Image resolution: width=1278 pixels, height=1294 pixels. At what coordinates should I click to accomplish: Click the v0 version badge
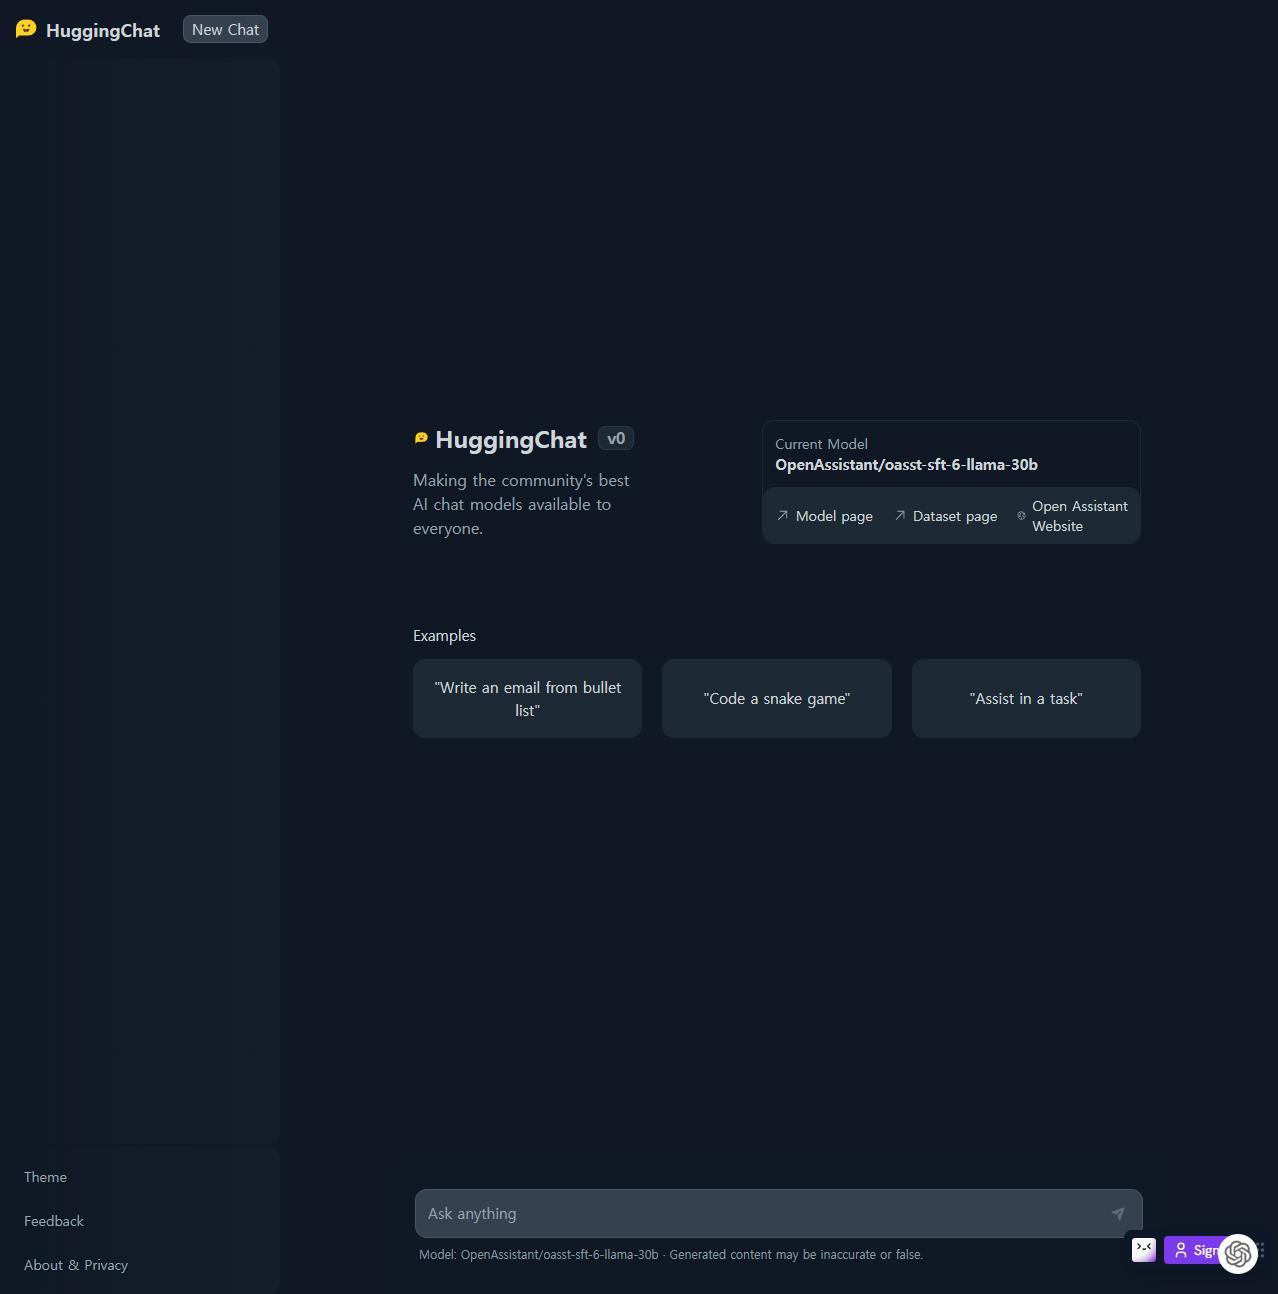pyautogui.click(x=616, y=438)
